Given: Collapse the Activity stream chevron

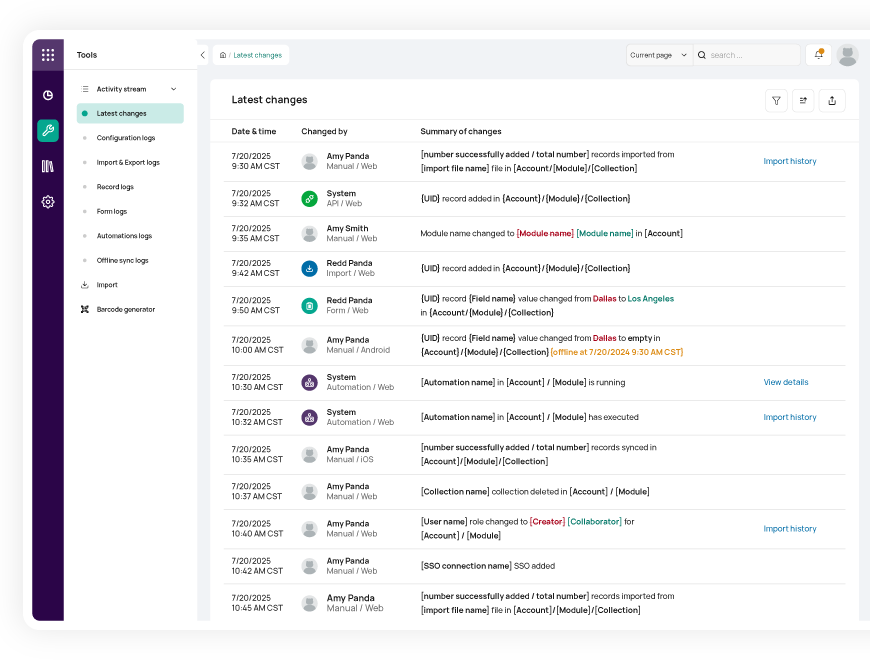Looking at the screenshot, I should coord(174,89).
